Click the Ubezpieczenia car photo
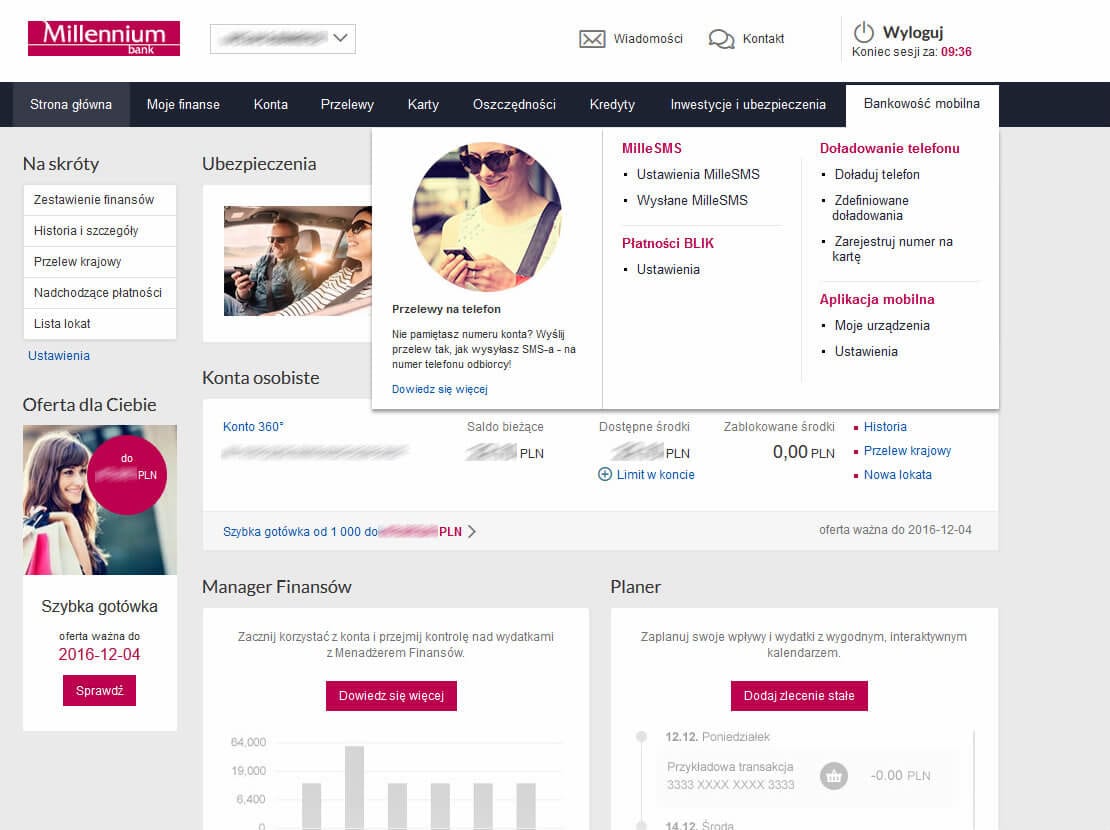1110x830 pixels. [x=297, y=261]
